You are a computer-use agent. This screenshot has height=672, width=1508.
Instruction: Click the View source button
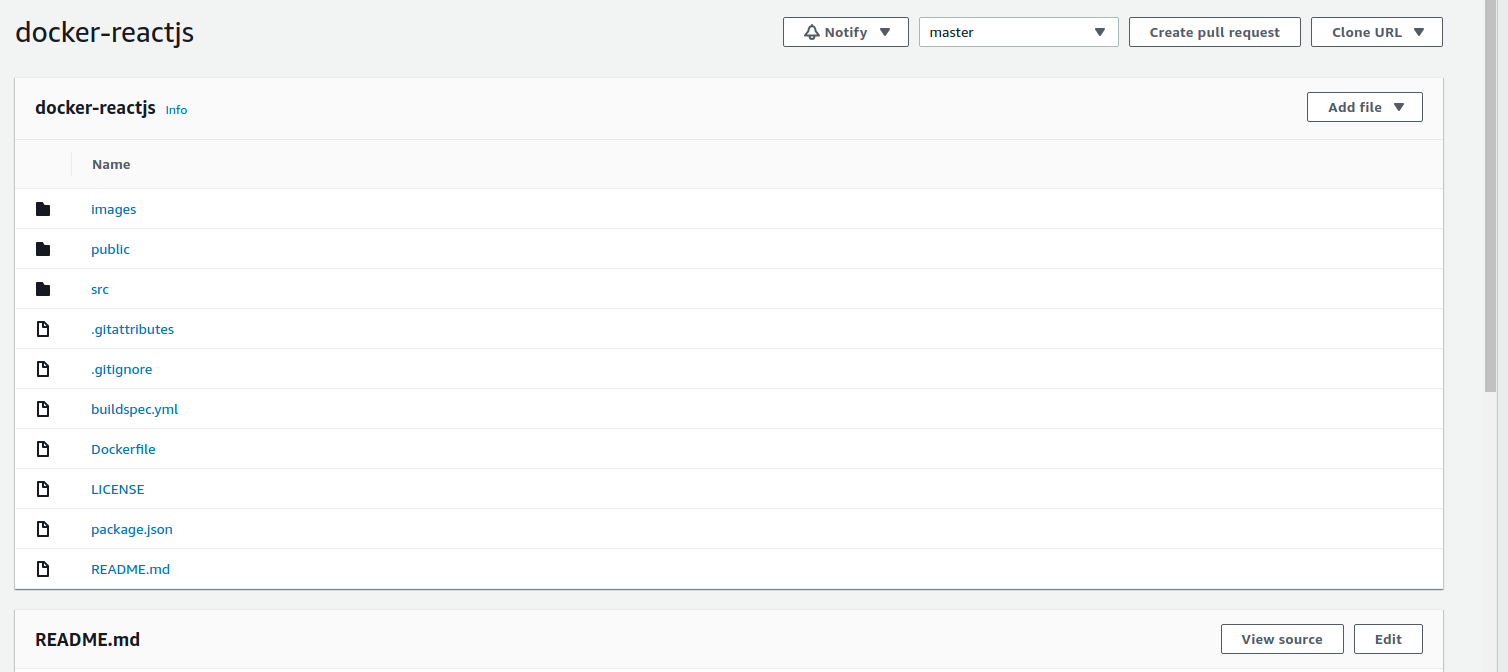tap(1281, 639)
